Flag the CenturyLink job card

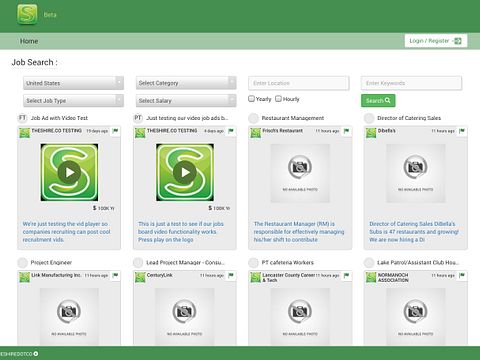tap(231, 275)
